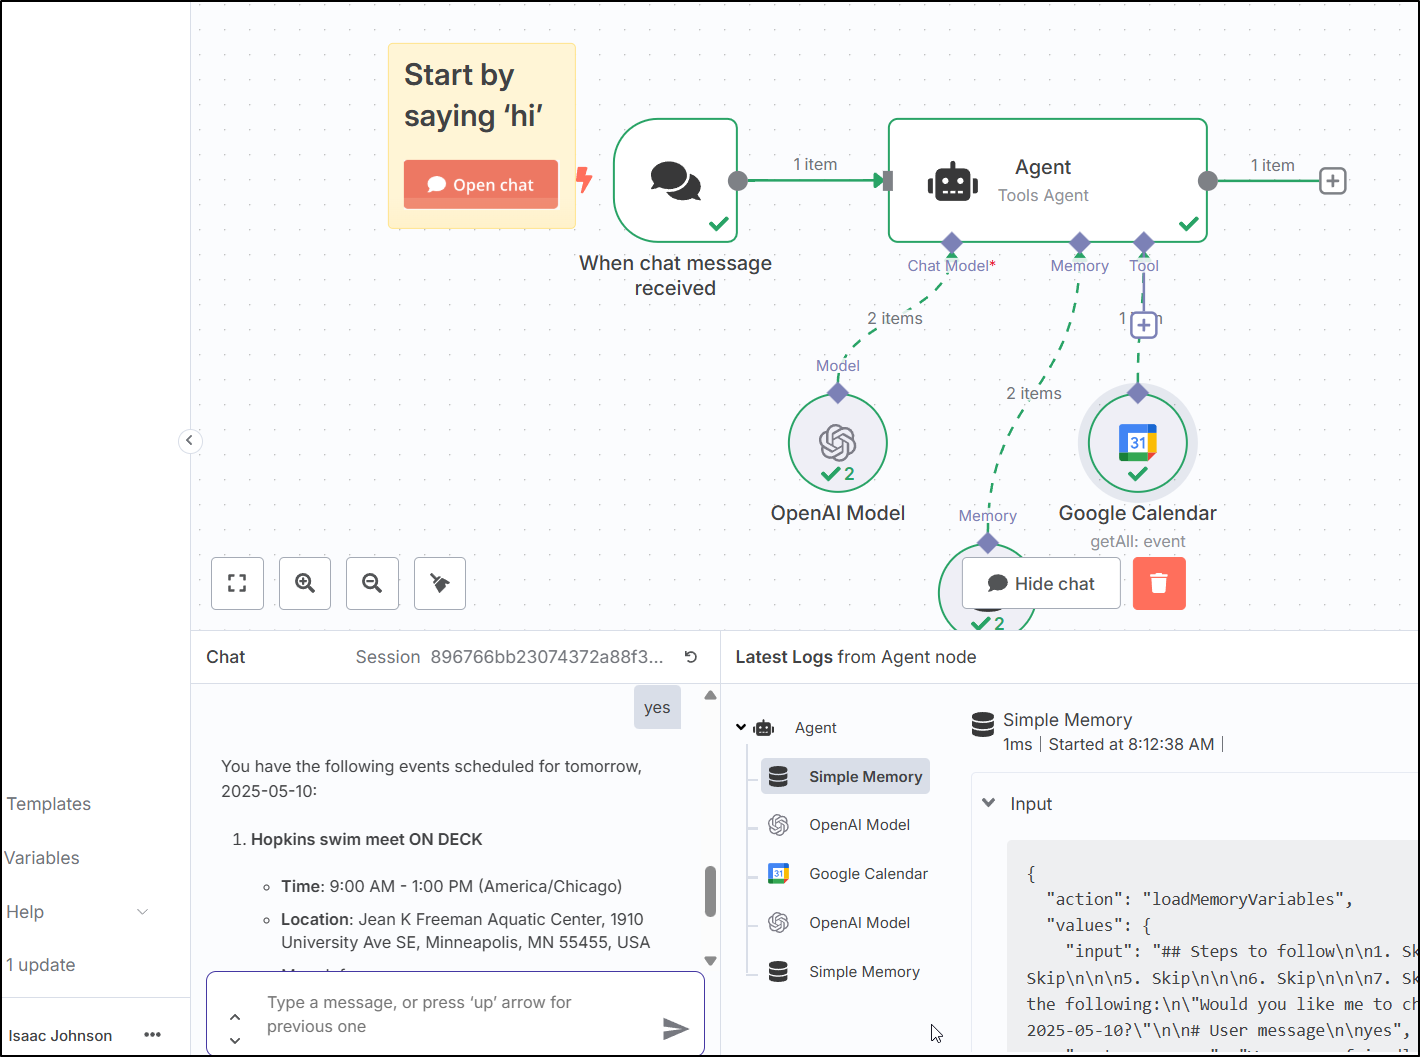Click the Chat Model connector diamond
The height and width of the screenshot is (1057, 1420).
[952, 243]
